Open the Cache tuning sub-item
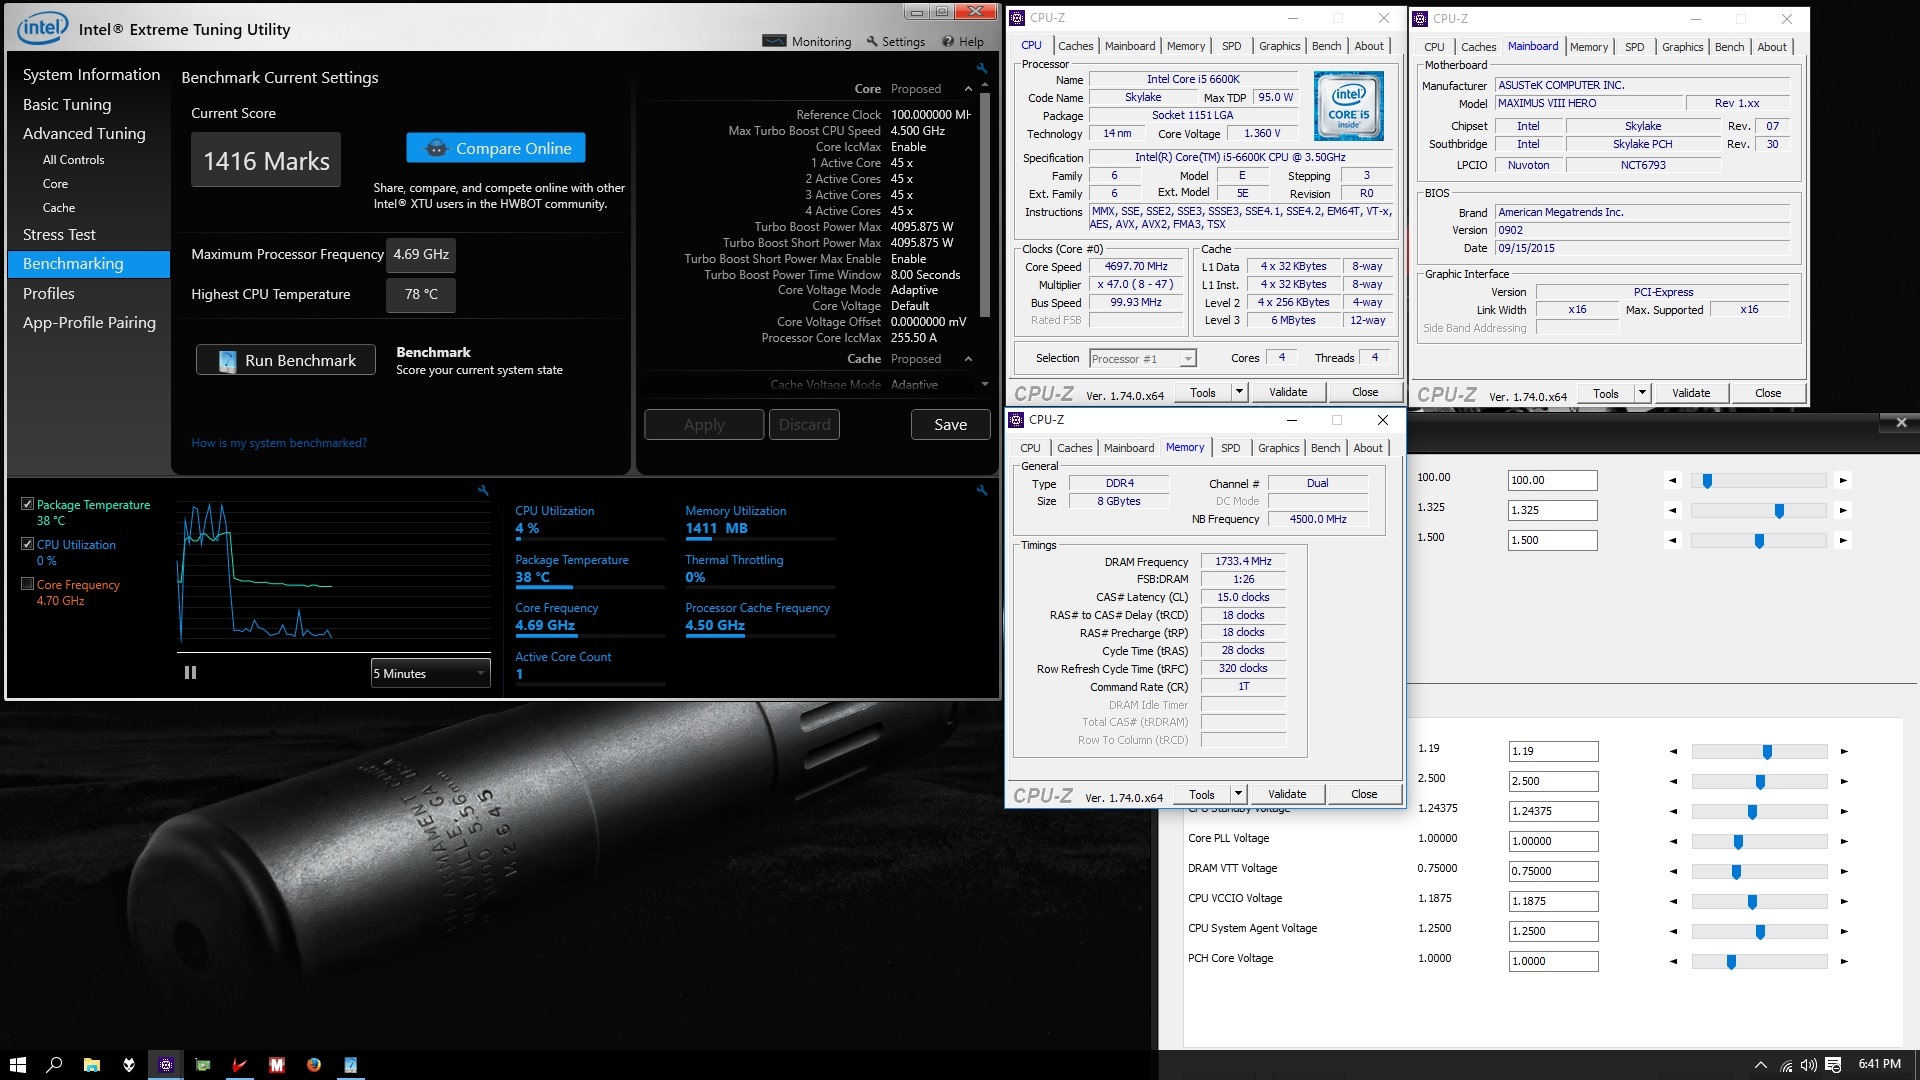 click(59, 207)
